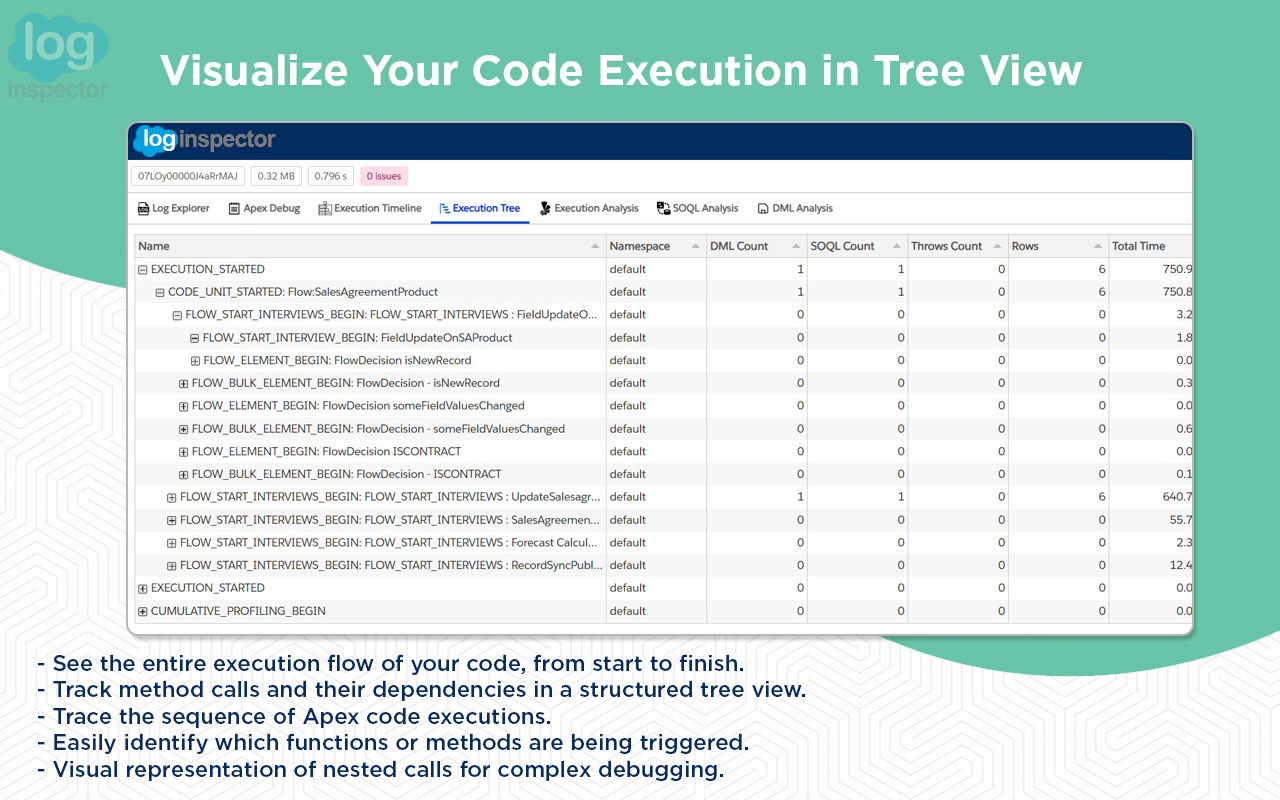Expand FLOW_BULK_ELEMENT_BEGIN - someFieldValuesChanged node
This screenshot has width=1280, height=800.
[183, 429]
